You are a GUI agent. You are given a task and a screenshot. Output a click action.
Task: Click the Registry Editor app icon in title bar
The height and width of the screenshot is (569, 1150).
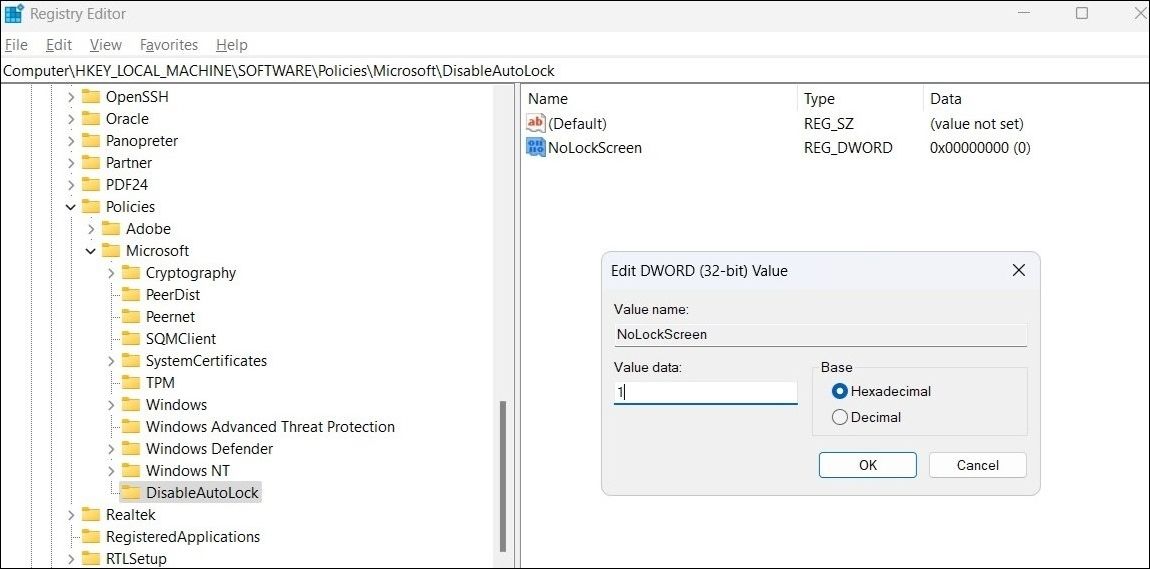(13, 13)
